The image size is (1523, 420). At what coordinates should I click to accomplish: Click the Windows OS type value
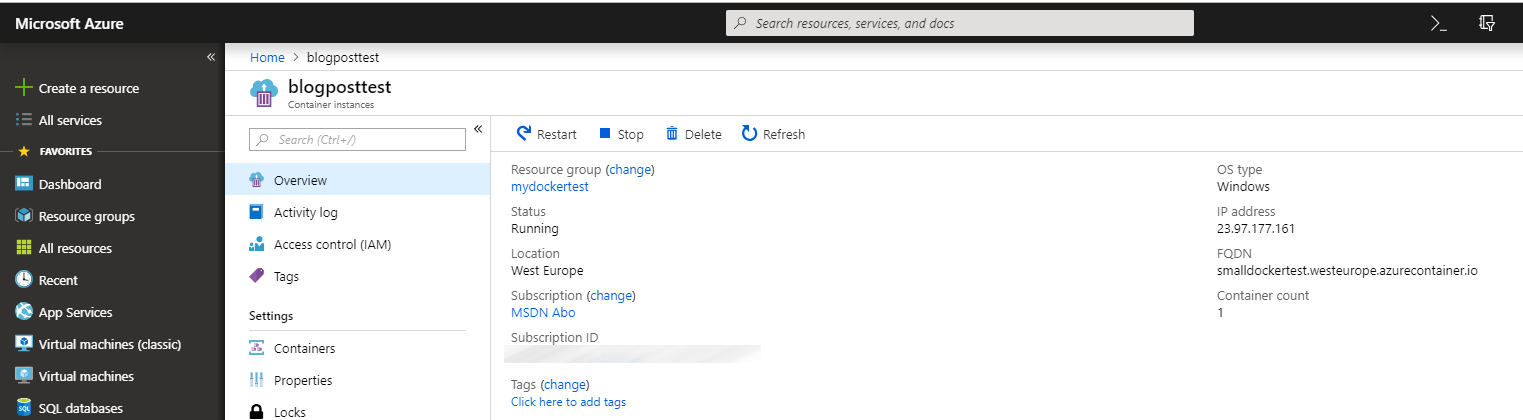click(1243, 186)
